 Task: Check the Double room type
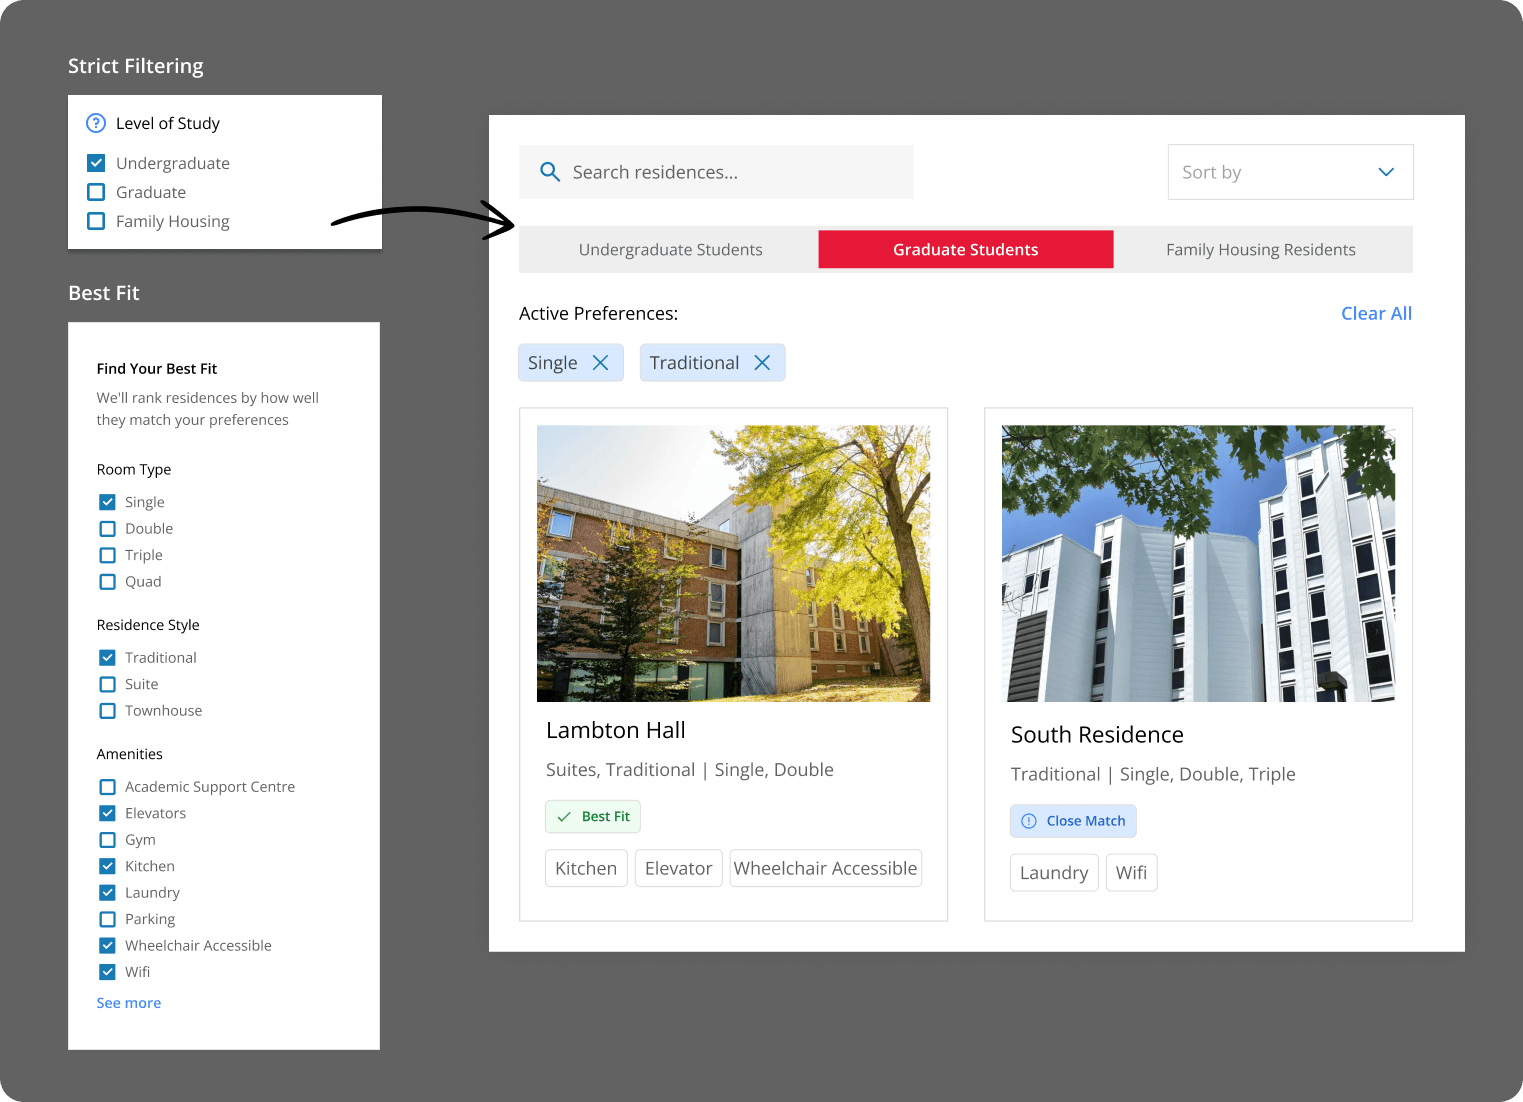click(107, 529)
